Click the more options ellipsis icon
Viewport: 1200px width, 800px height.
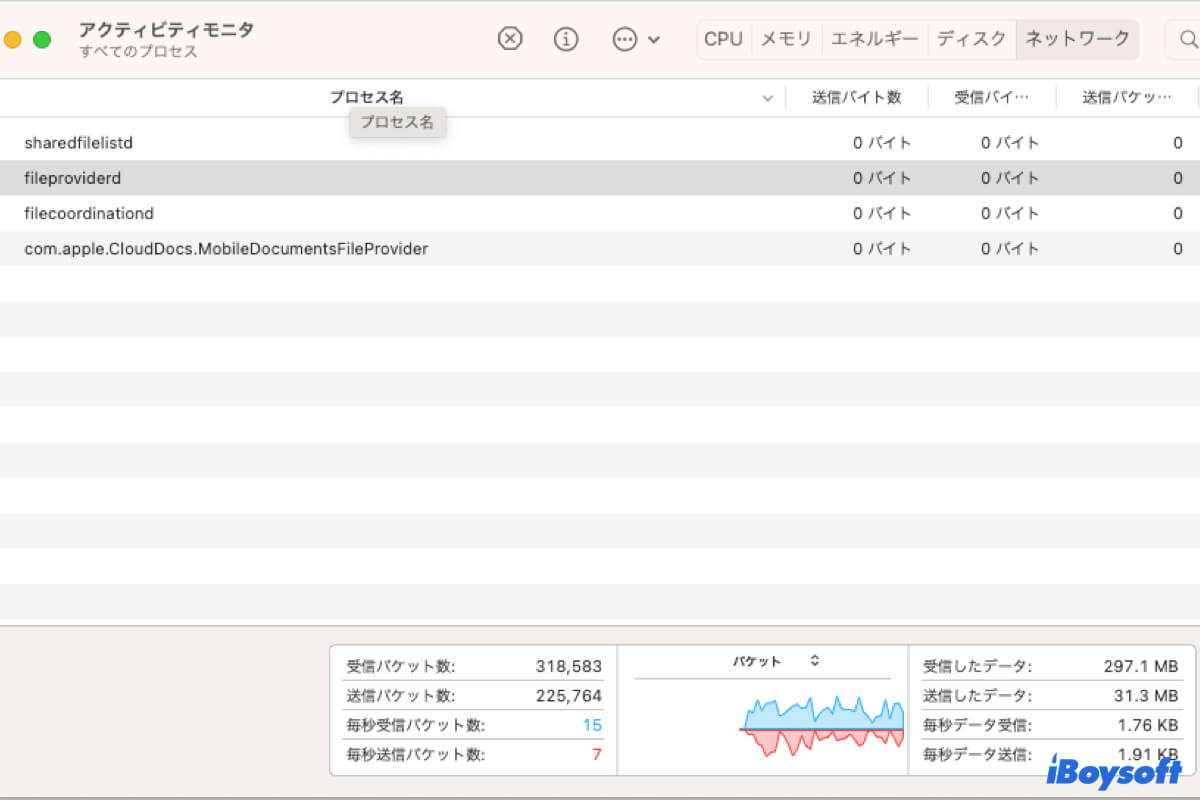[625, 39]
